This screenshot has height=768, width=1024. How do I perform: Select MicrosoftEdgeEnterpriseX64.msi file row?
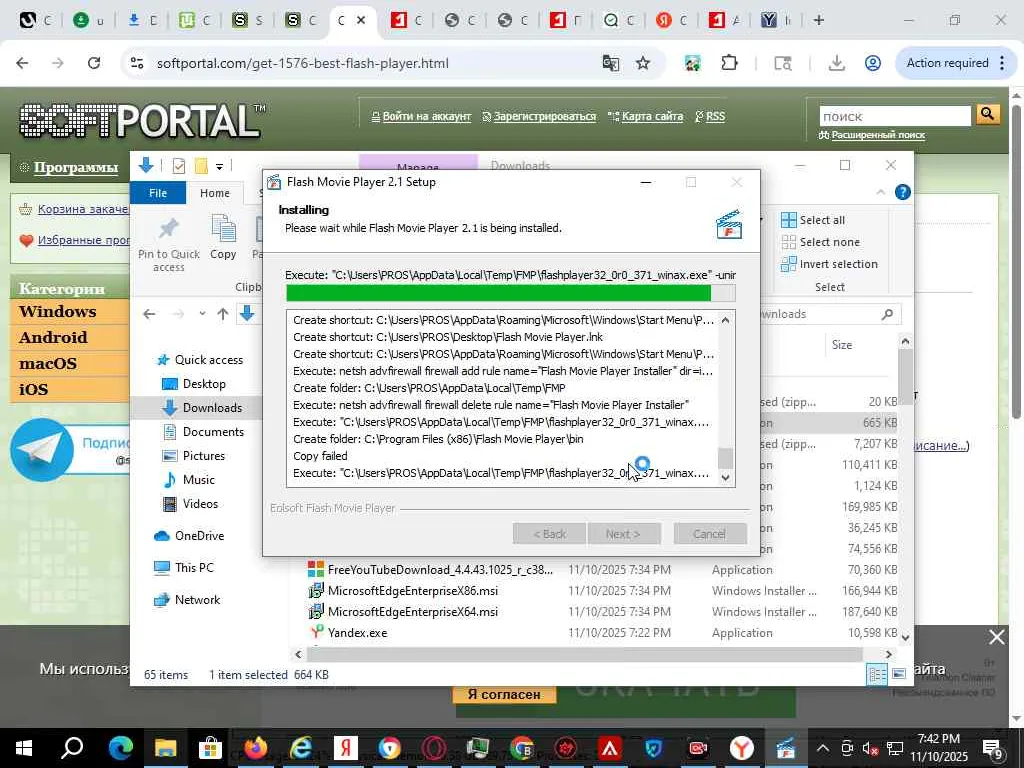pyautogui.click(x=602, y=612)
